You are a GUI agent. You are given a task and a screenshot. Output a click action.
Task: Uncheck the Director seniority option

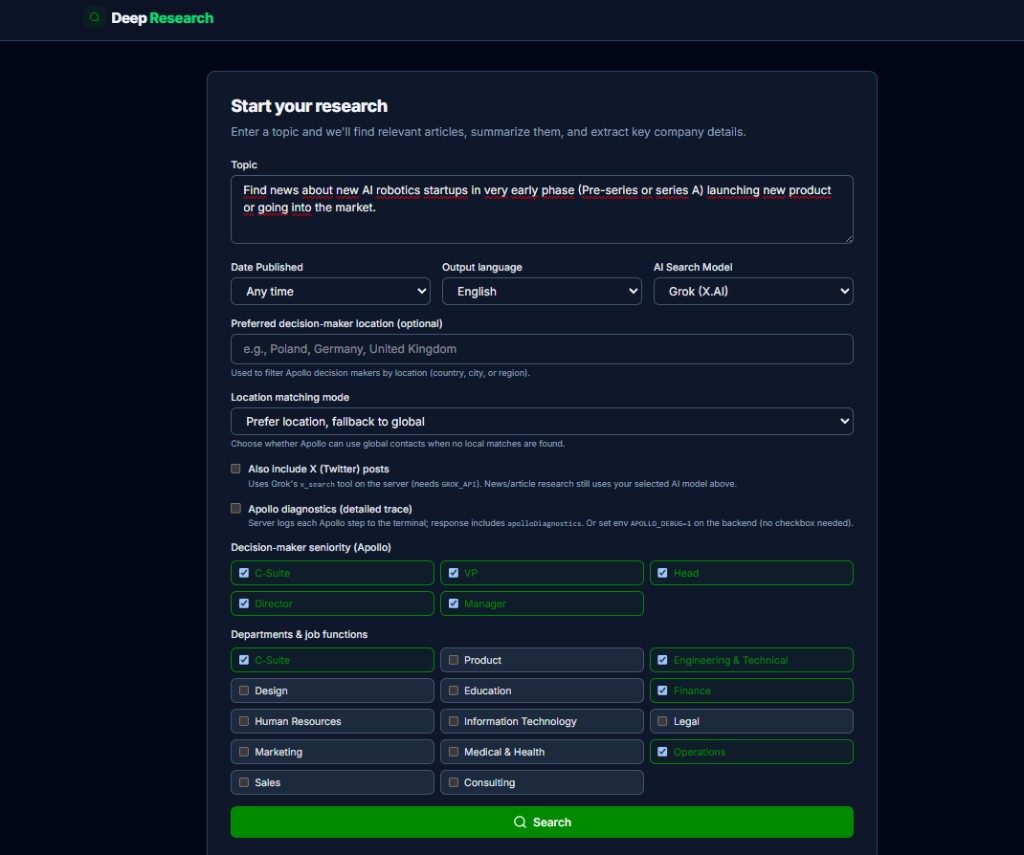point(244,604)
